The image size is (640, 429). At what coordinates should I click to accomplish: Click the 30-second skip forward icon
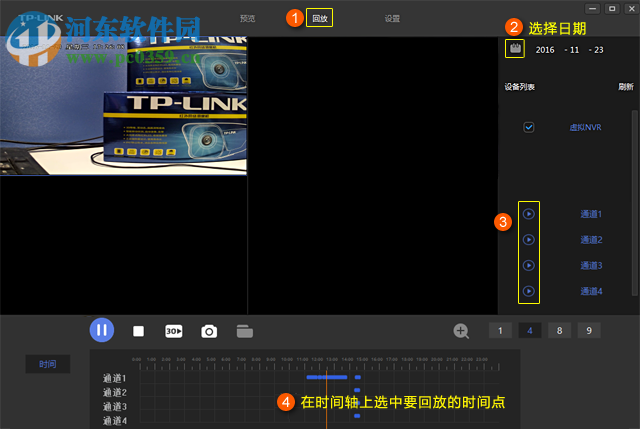(173, 331)
